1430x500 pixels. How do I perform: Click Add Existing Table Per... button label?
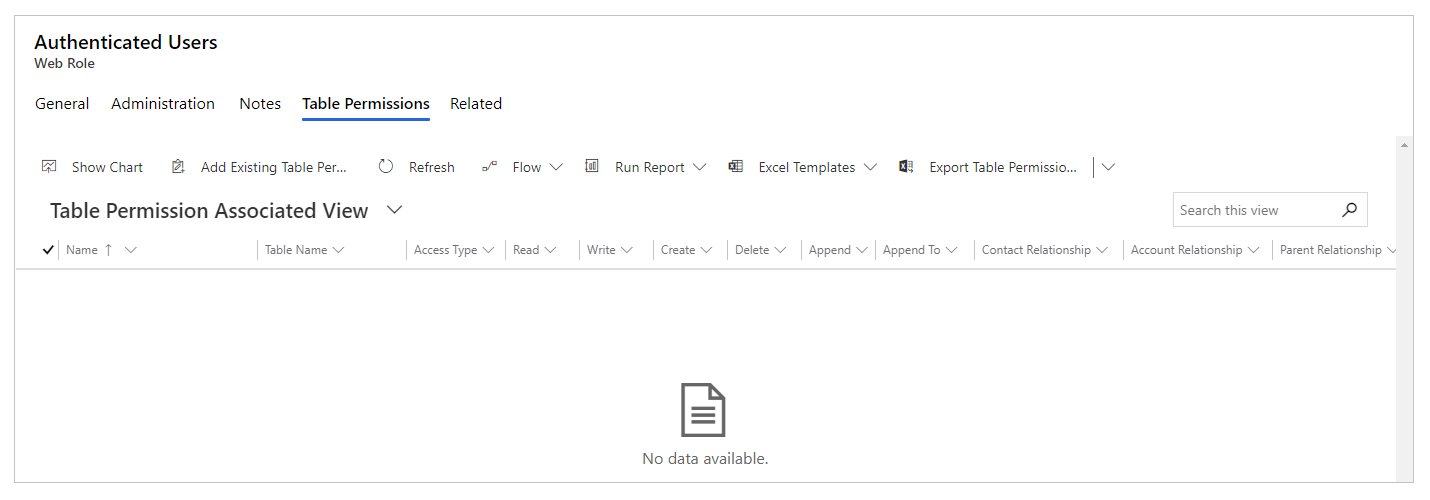pyautogui.click(x=274, y=167)
